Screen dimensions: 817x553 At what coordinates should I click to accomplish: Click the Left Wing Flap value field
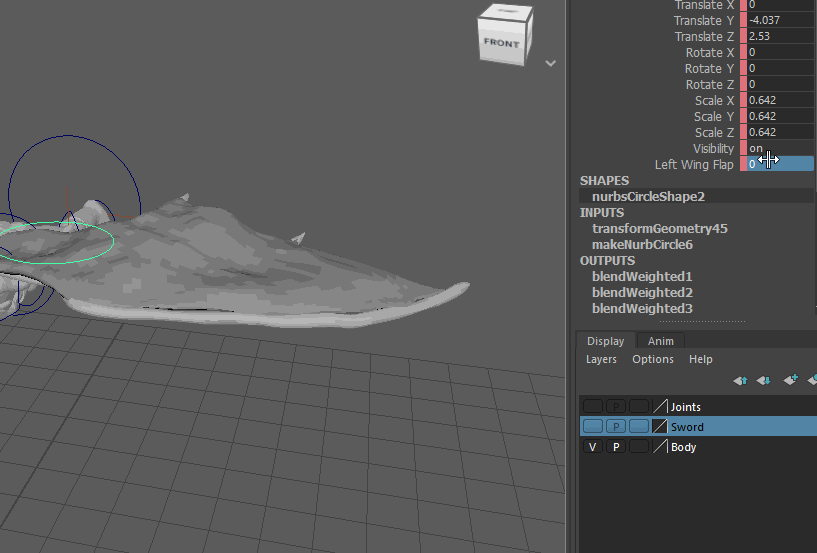click(780, 164)
